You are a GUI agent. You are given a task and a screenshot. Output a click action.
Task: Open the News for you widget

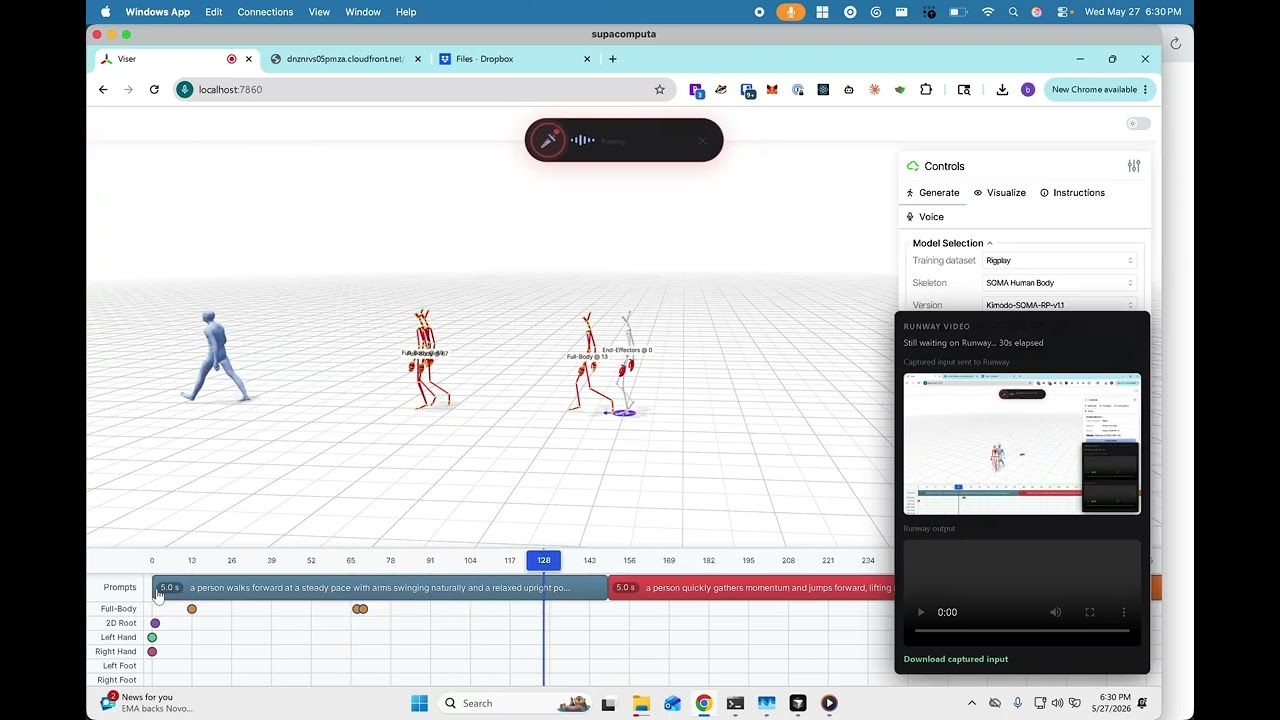pyautogui.click(x=147, y=703)
